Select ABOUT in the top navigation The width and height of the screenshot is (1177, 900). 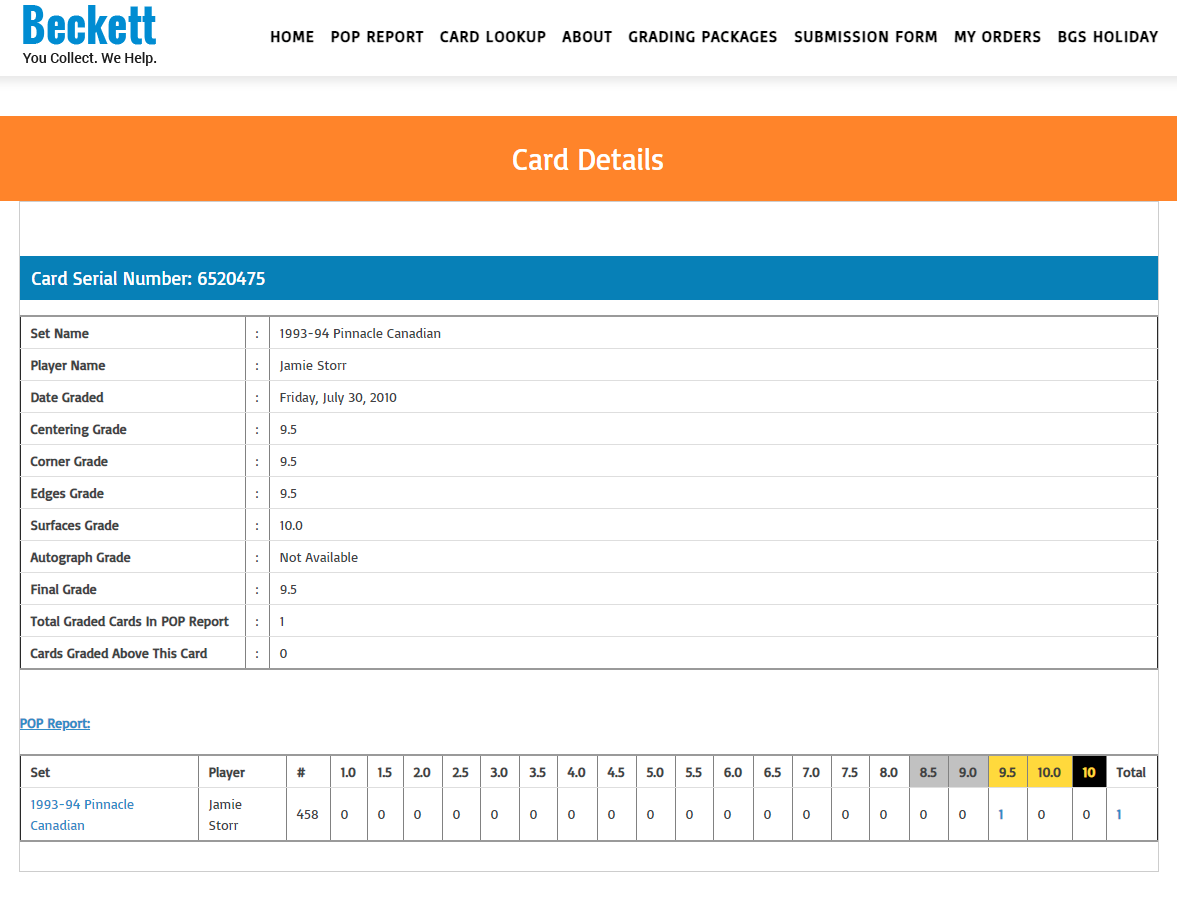(x=587, y=37)
